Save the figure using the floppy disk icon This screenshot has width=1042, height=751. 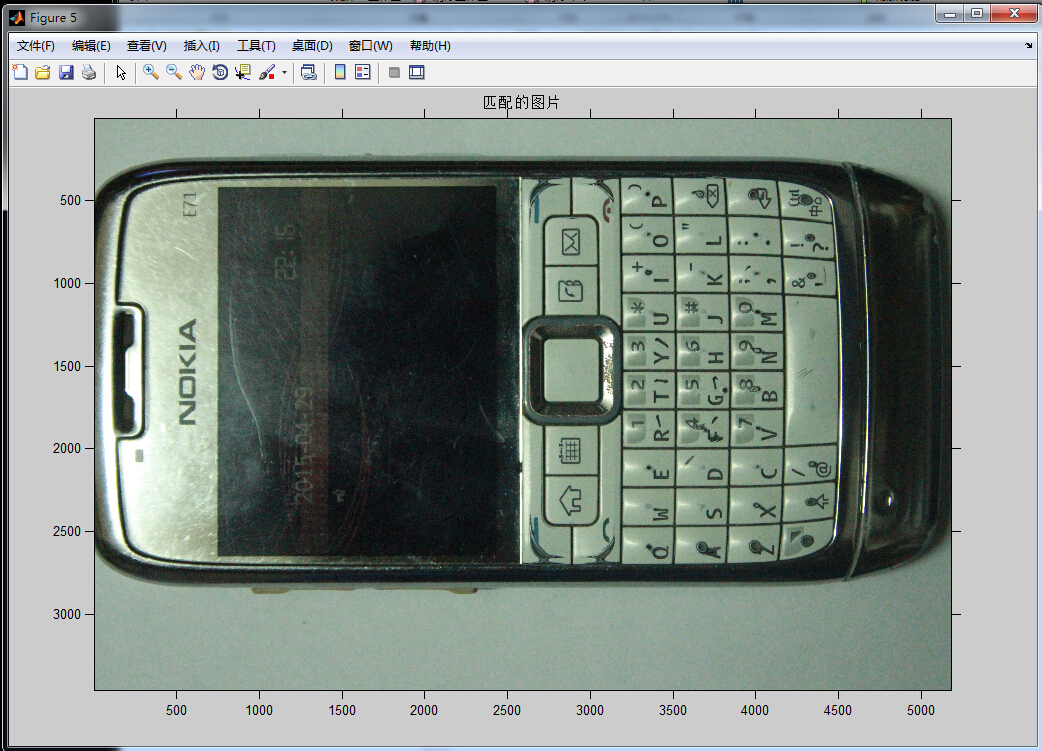(66, 72)
